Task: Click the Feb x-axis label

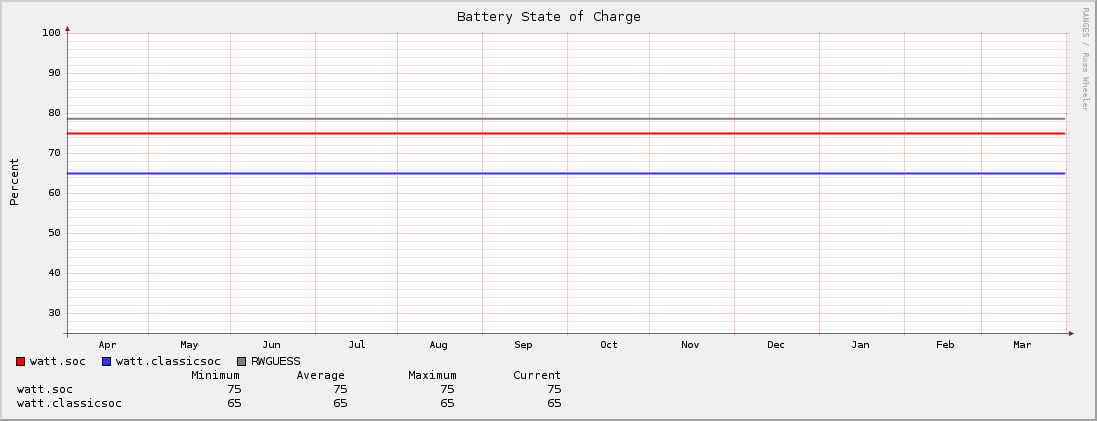Action: pos(945,345)
